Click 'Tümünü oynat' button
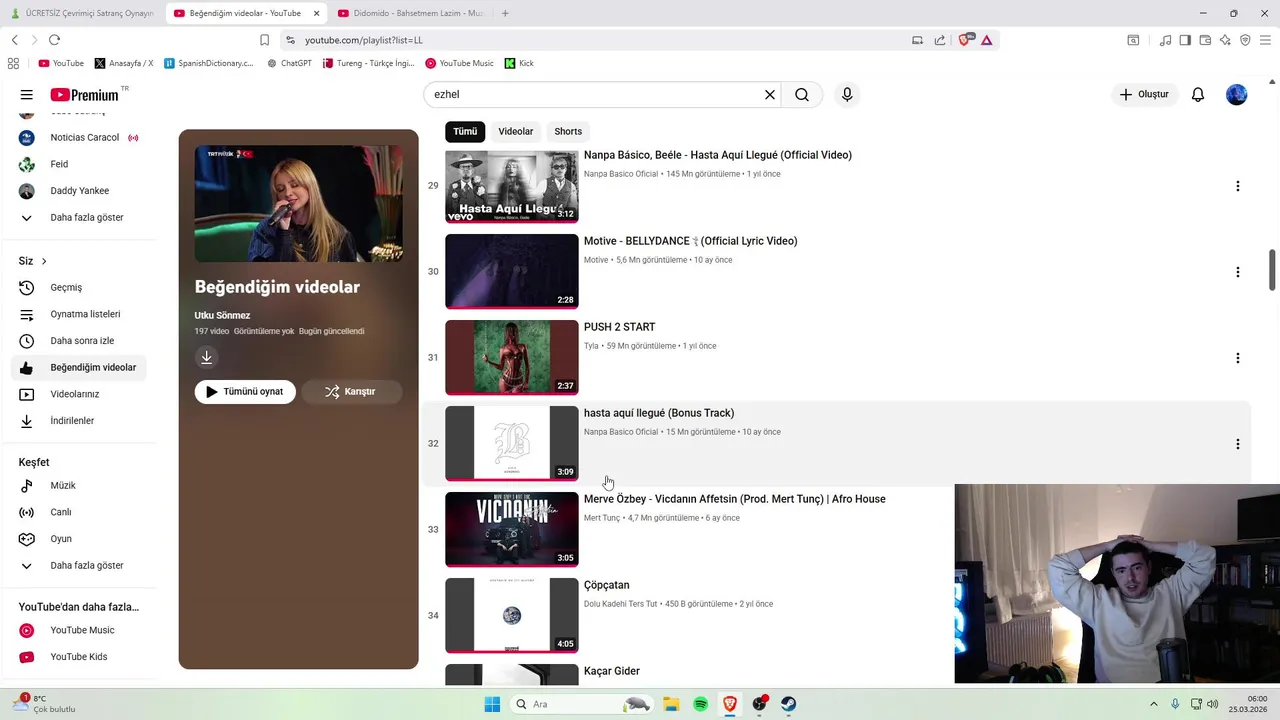 click(245, 392)
